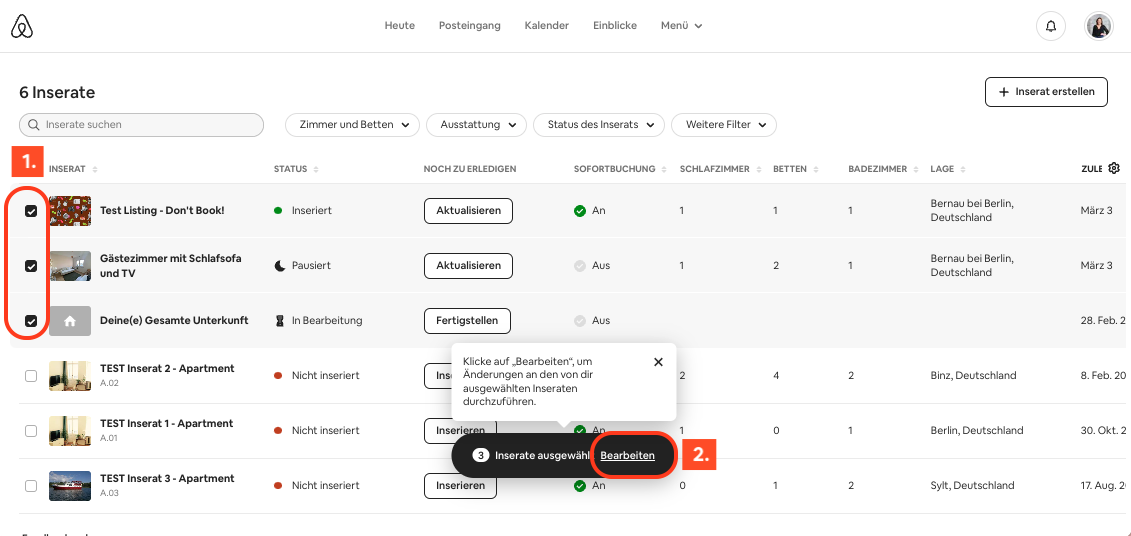Viewport: 1131px width, 536px height.
Task: Click Fertigstellen for Gesamte Unterkunft
Action: 467,320
